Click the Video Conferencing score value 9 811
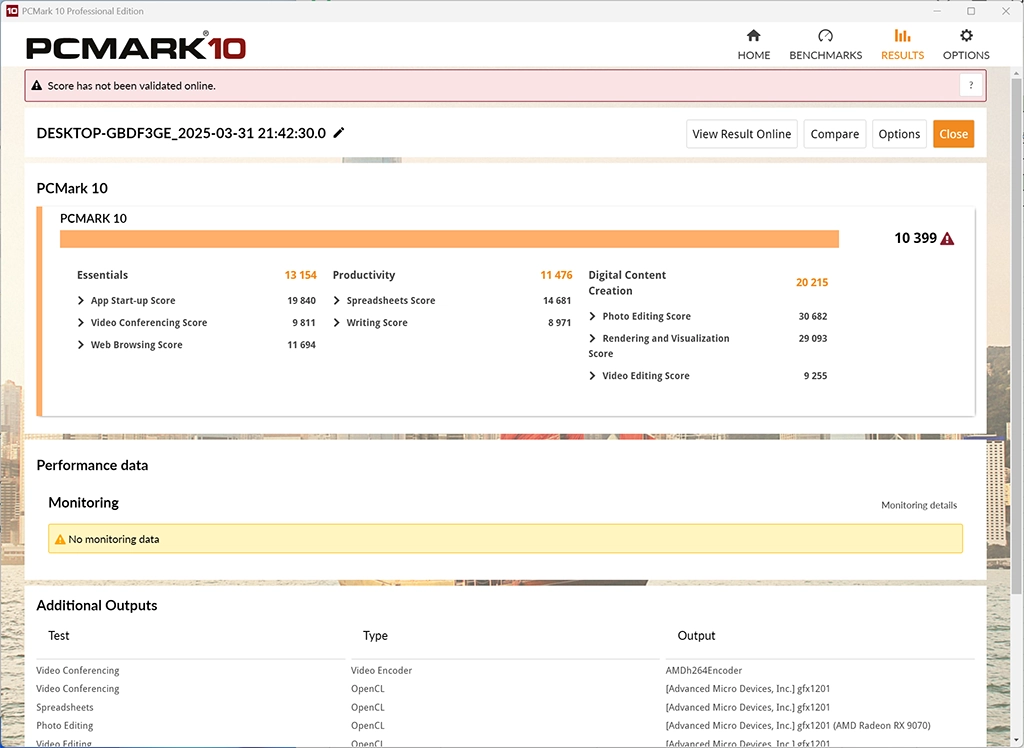 click(304, 323)
